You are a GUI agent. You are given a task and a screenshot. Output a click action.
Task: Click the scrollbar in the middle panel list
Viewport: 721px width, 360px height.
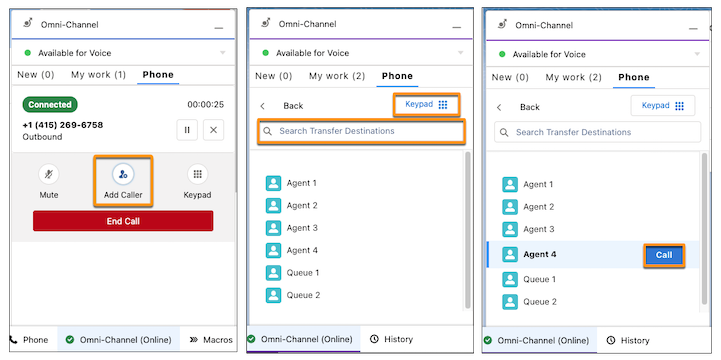468,230
